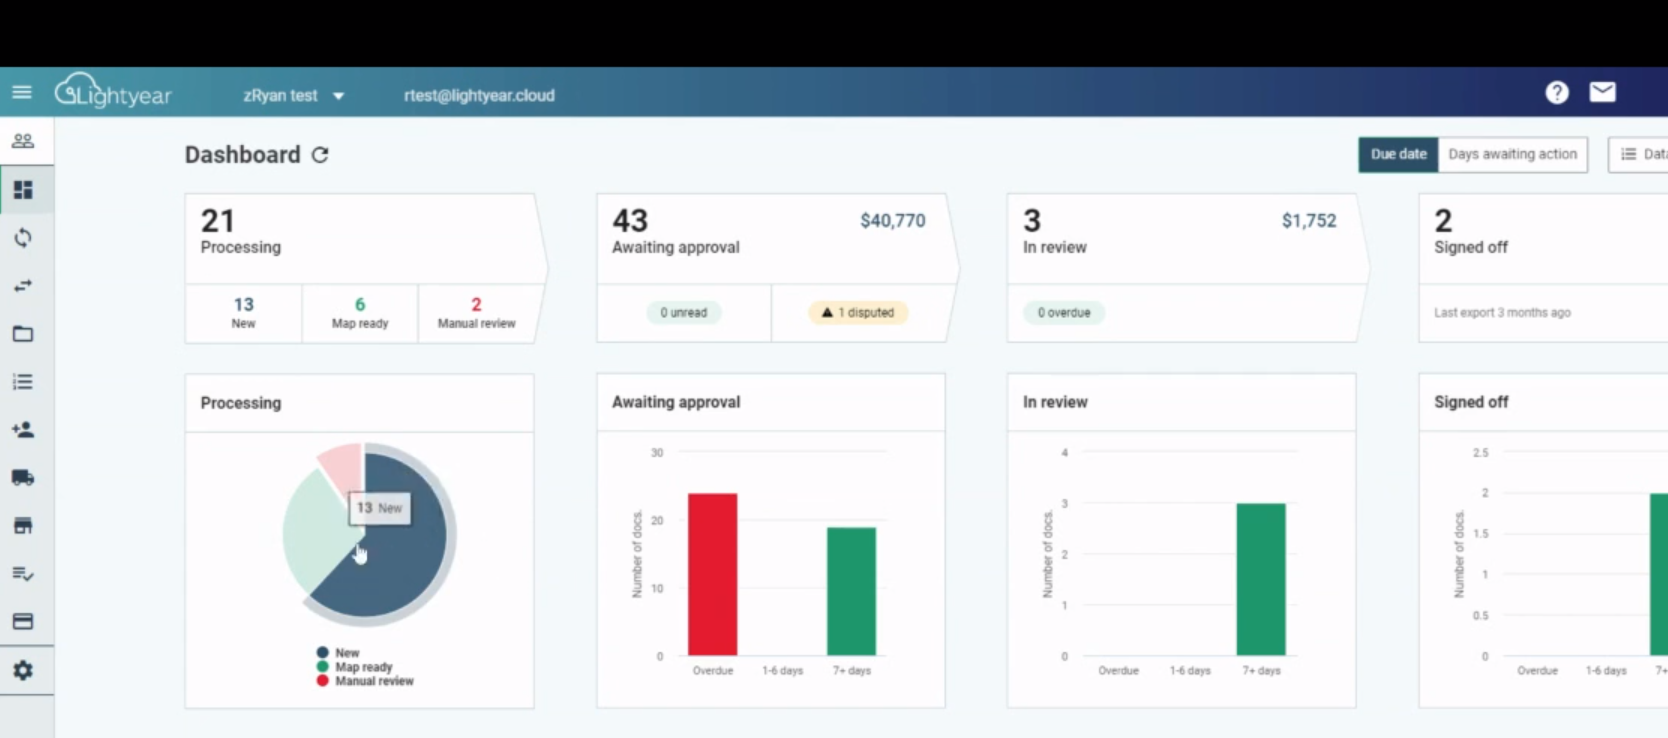
Task: Click the 1 disputed badge
Action: pos(858,313)
